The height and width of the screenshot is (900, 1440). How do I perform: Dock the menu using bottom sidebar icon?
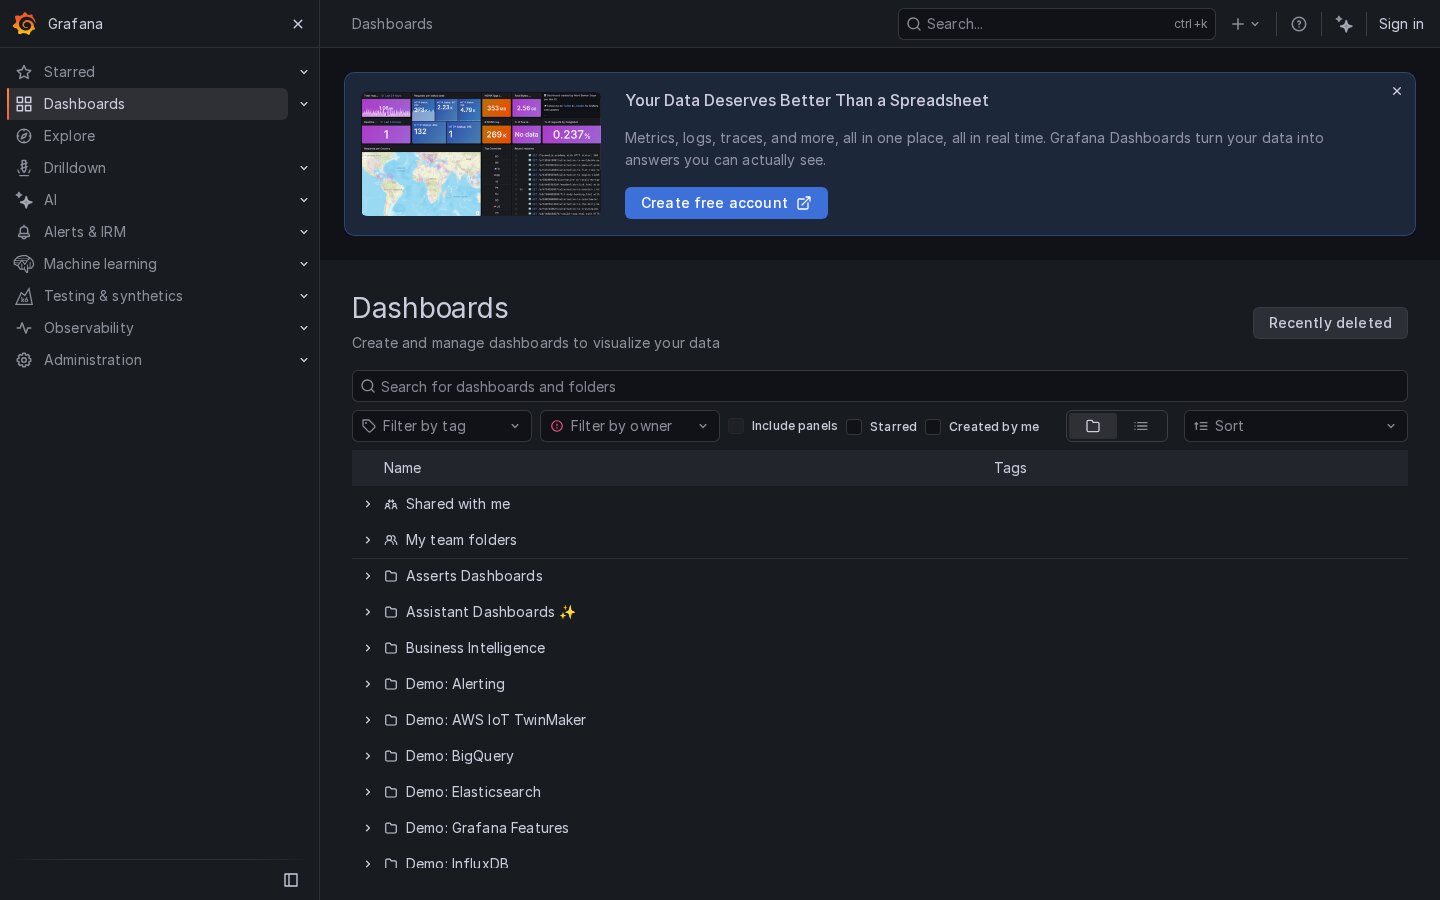[291, 880]
